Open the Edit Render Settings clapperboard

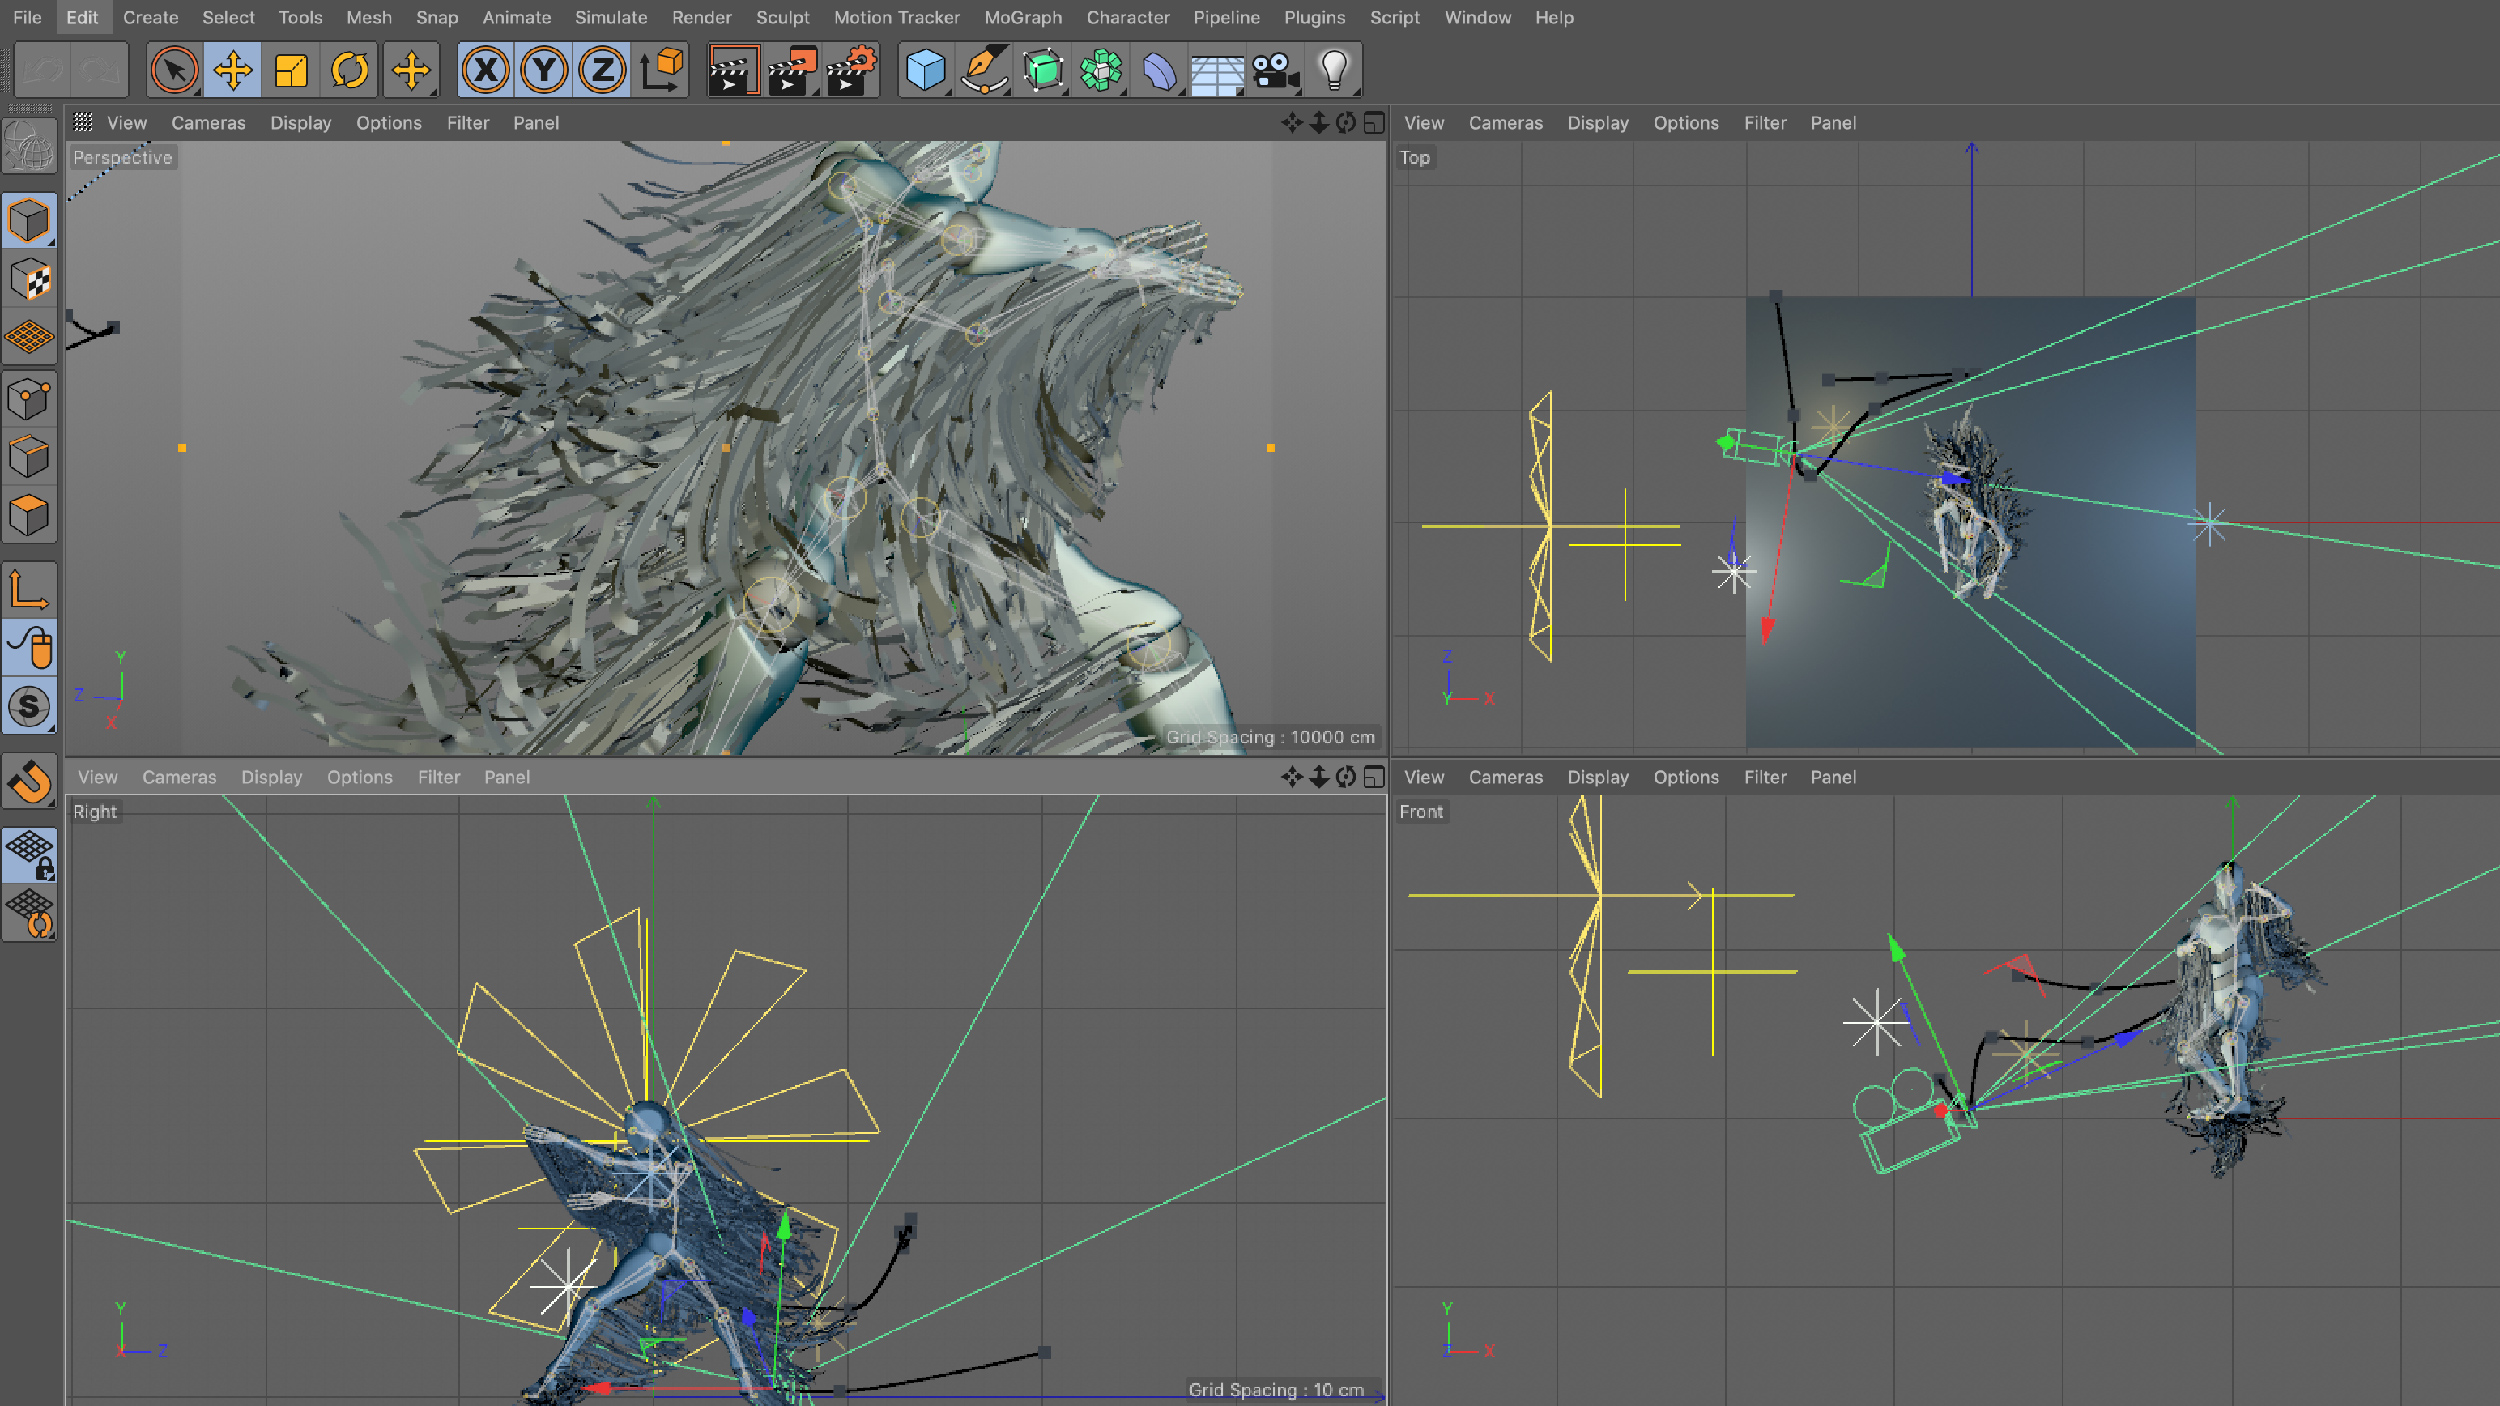pos(850,70)
